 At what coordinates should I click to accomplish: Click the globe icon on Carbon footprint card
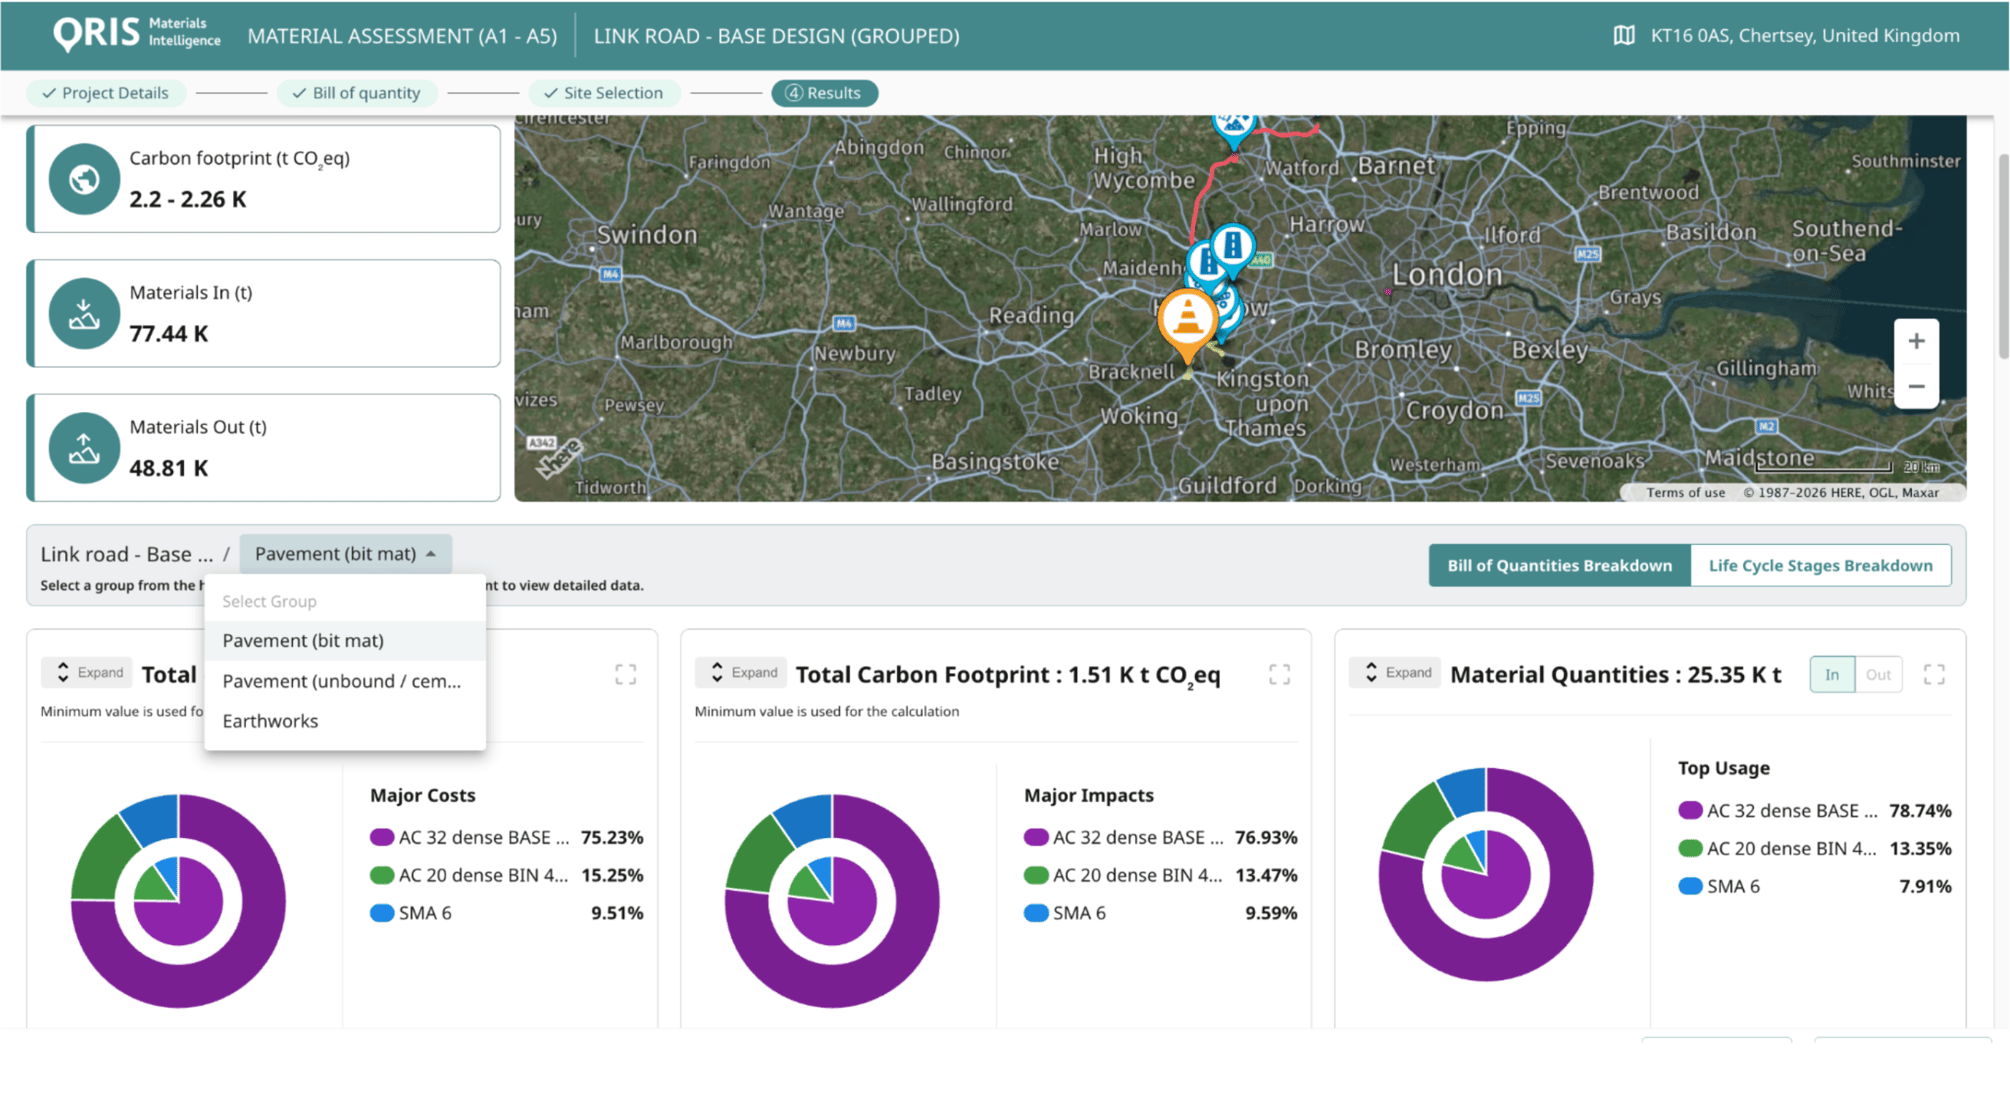click(x=84, y=179)
